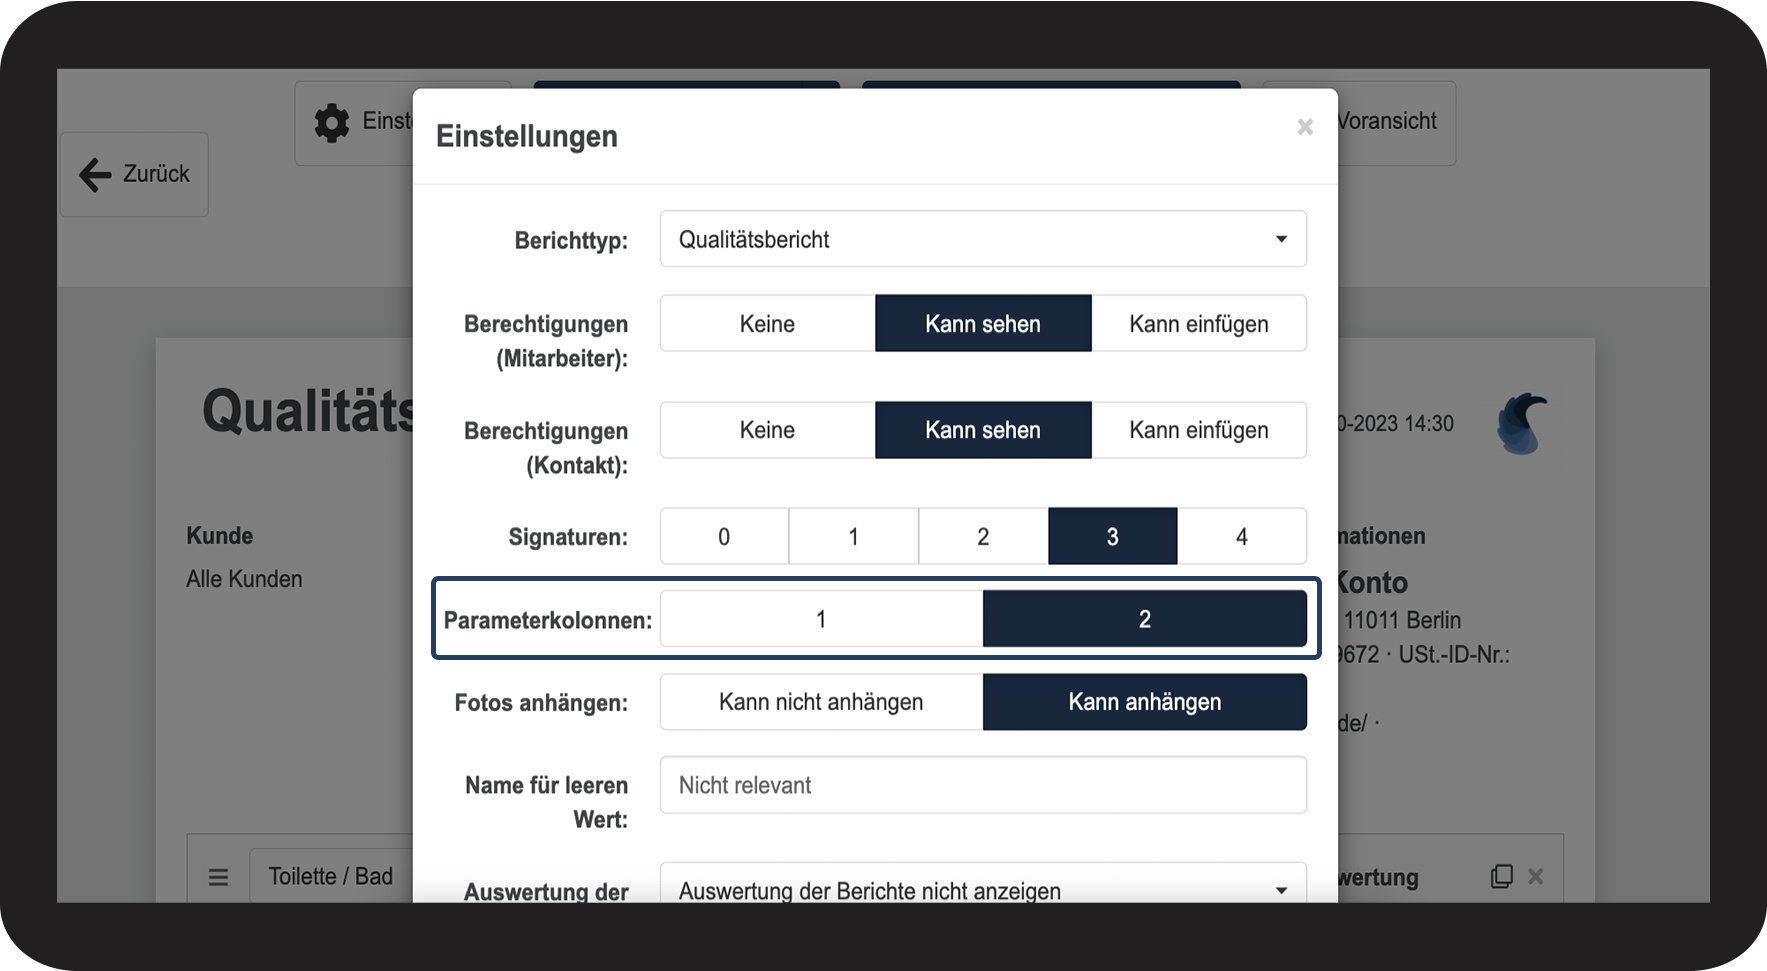Choose 0 signatures
Image resolution: width=1767 pixels, height=971 pixels.
(x=724, y=537)
